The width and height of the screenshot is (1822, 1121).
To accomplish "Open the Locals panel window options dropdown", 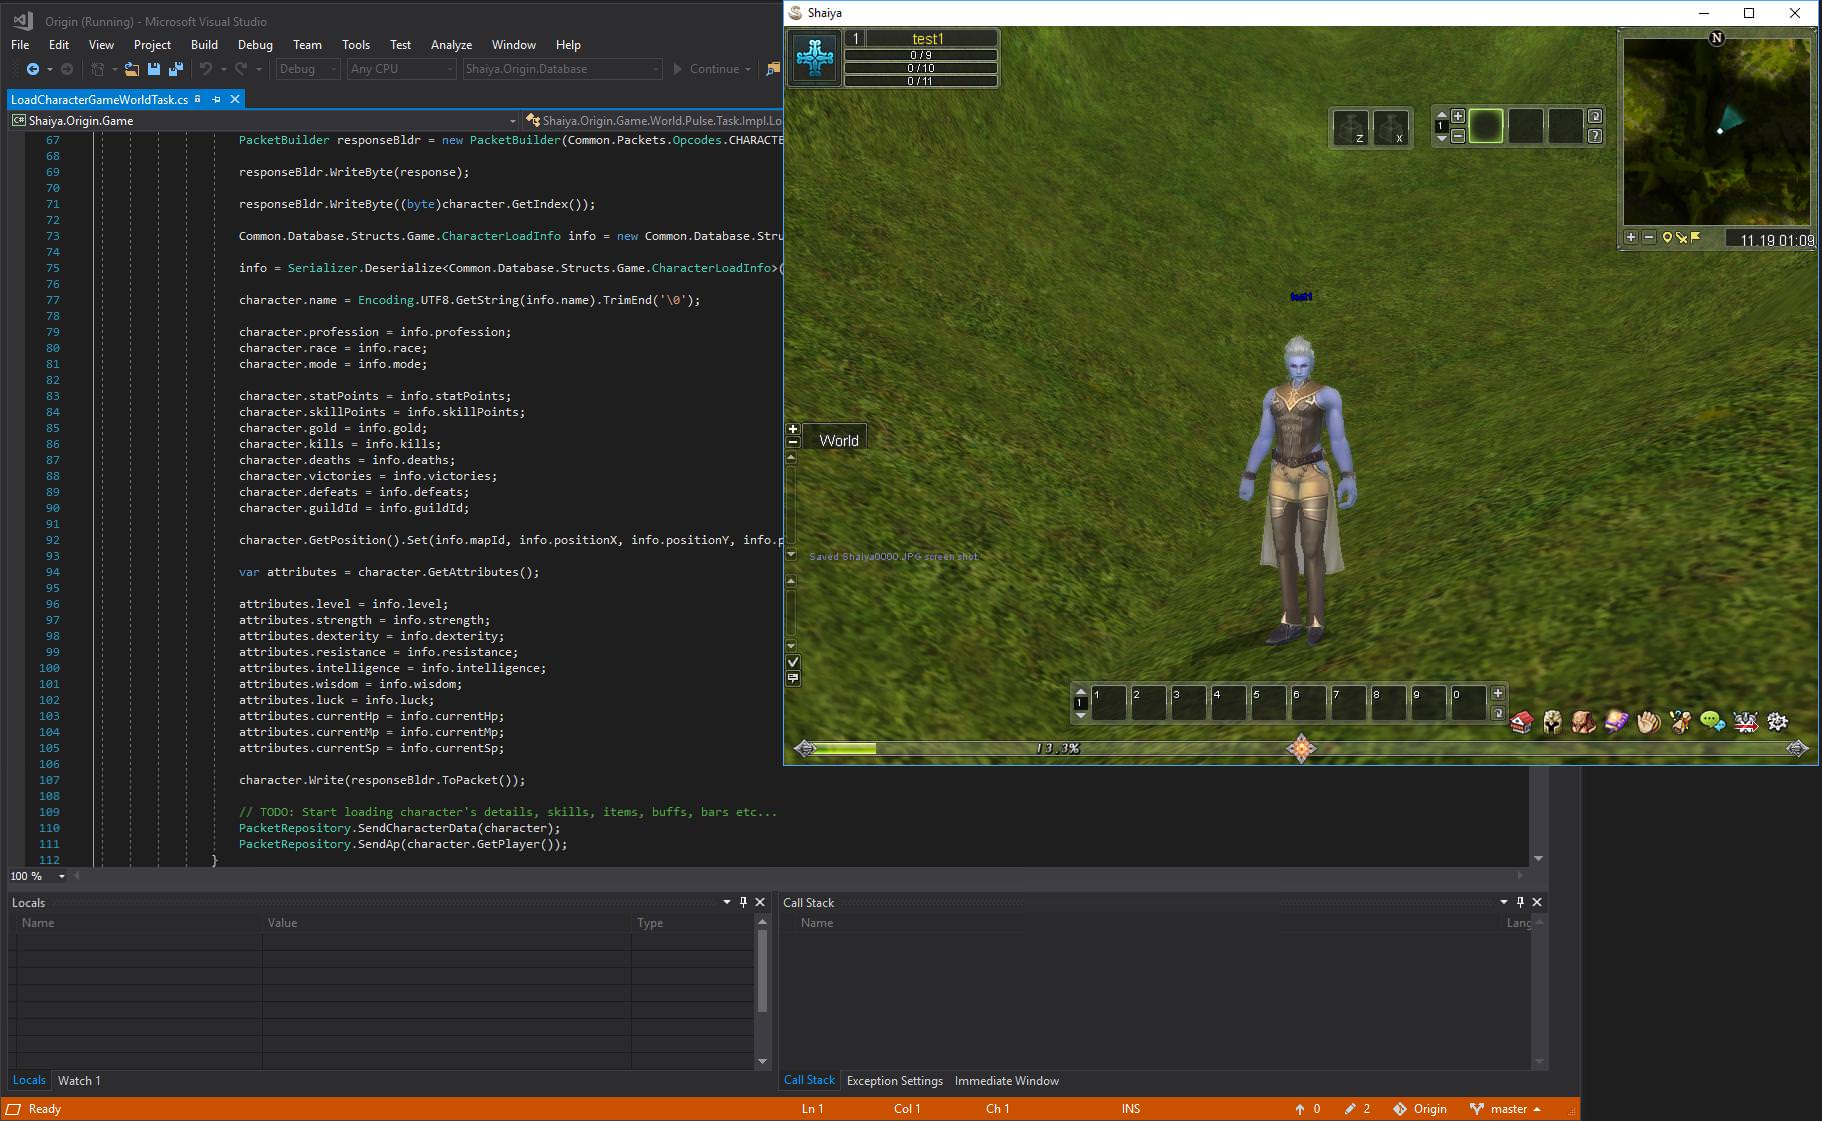I will click(x=727, y=902).
